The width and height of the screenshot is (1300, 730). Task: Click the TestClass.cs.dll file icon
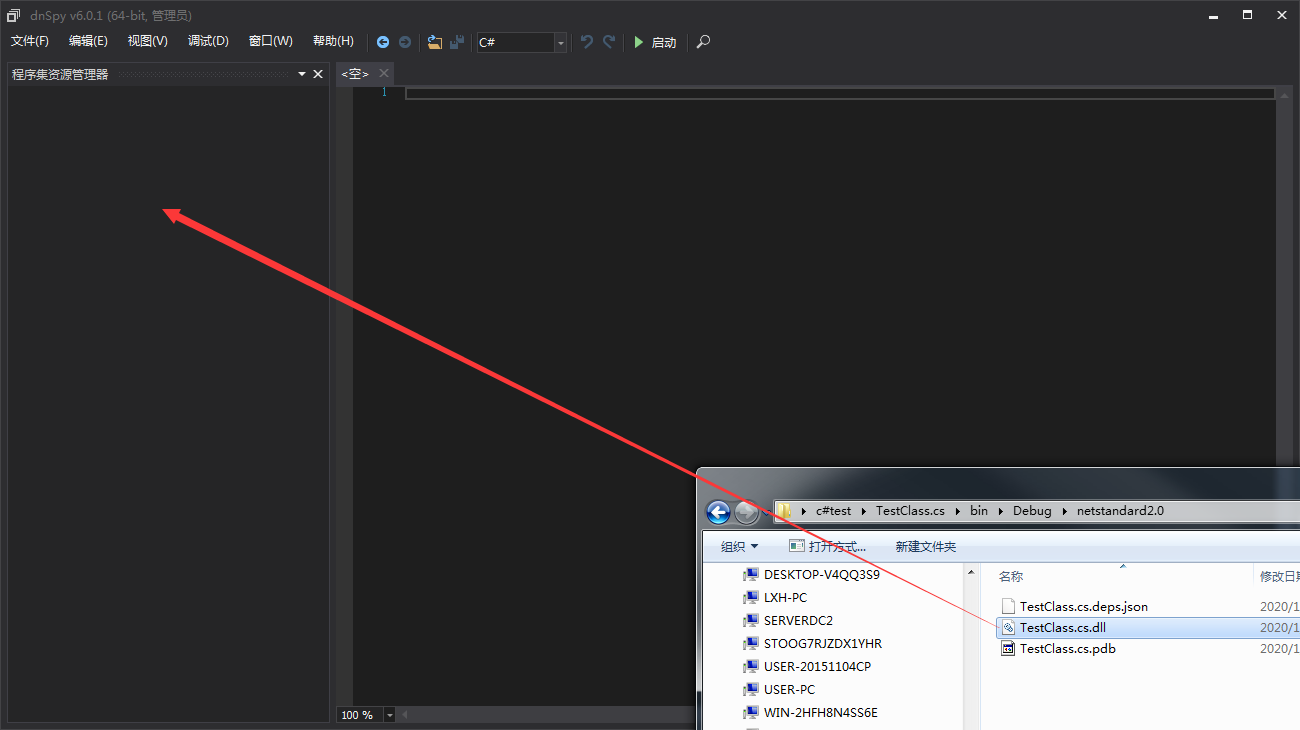point(1009,628)
